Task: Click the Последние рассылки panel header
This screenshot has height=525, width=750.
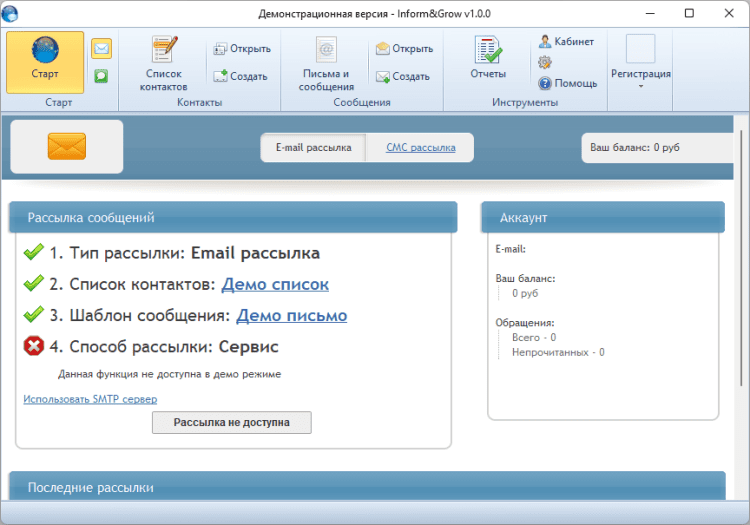Action: (367, 487)
